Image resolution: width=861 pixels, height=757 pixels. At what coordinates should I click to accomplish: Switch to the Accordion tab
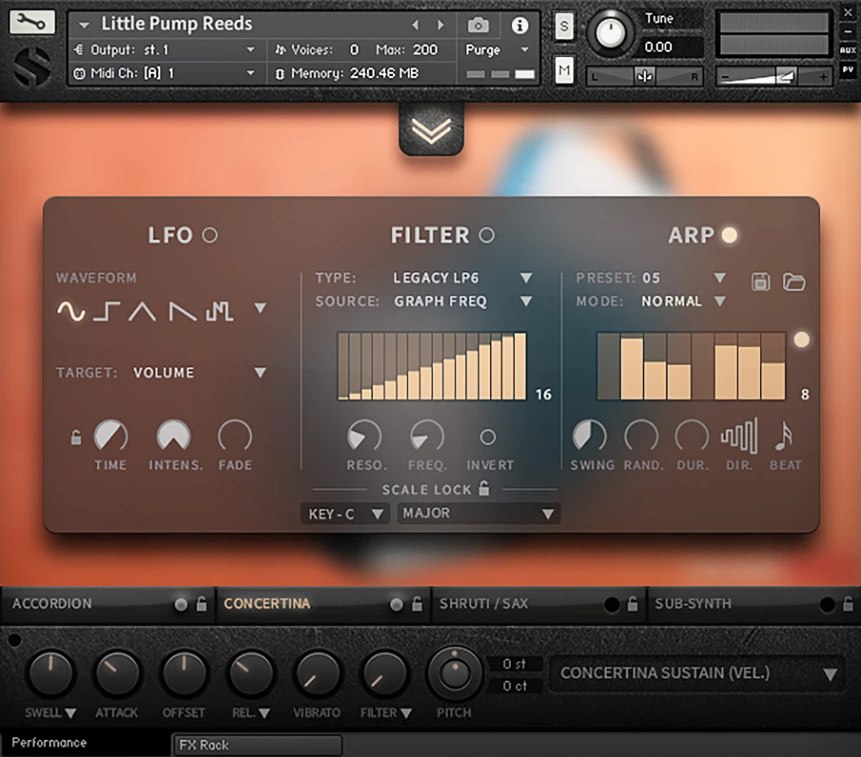(x=52, y=604)
